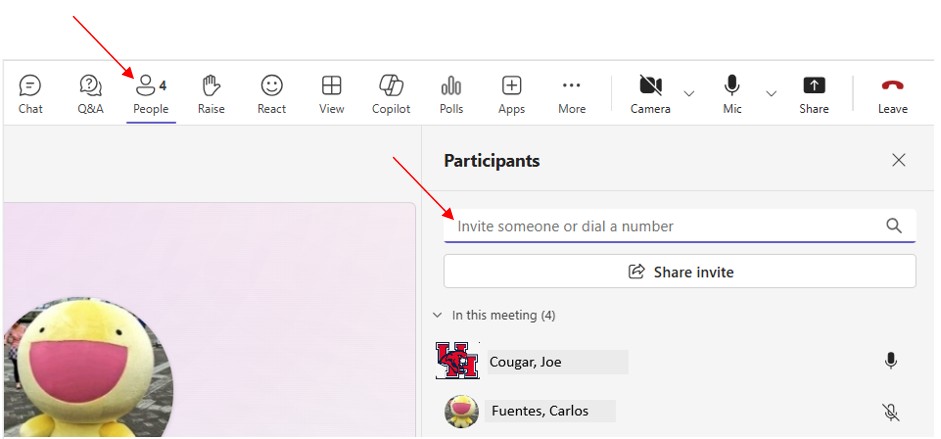The image size is (941, 439).
Task: Click the large yellow character video avatar
Action: (88, 367)
